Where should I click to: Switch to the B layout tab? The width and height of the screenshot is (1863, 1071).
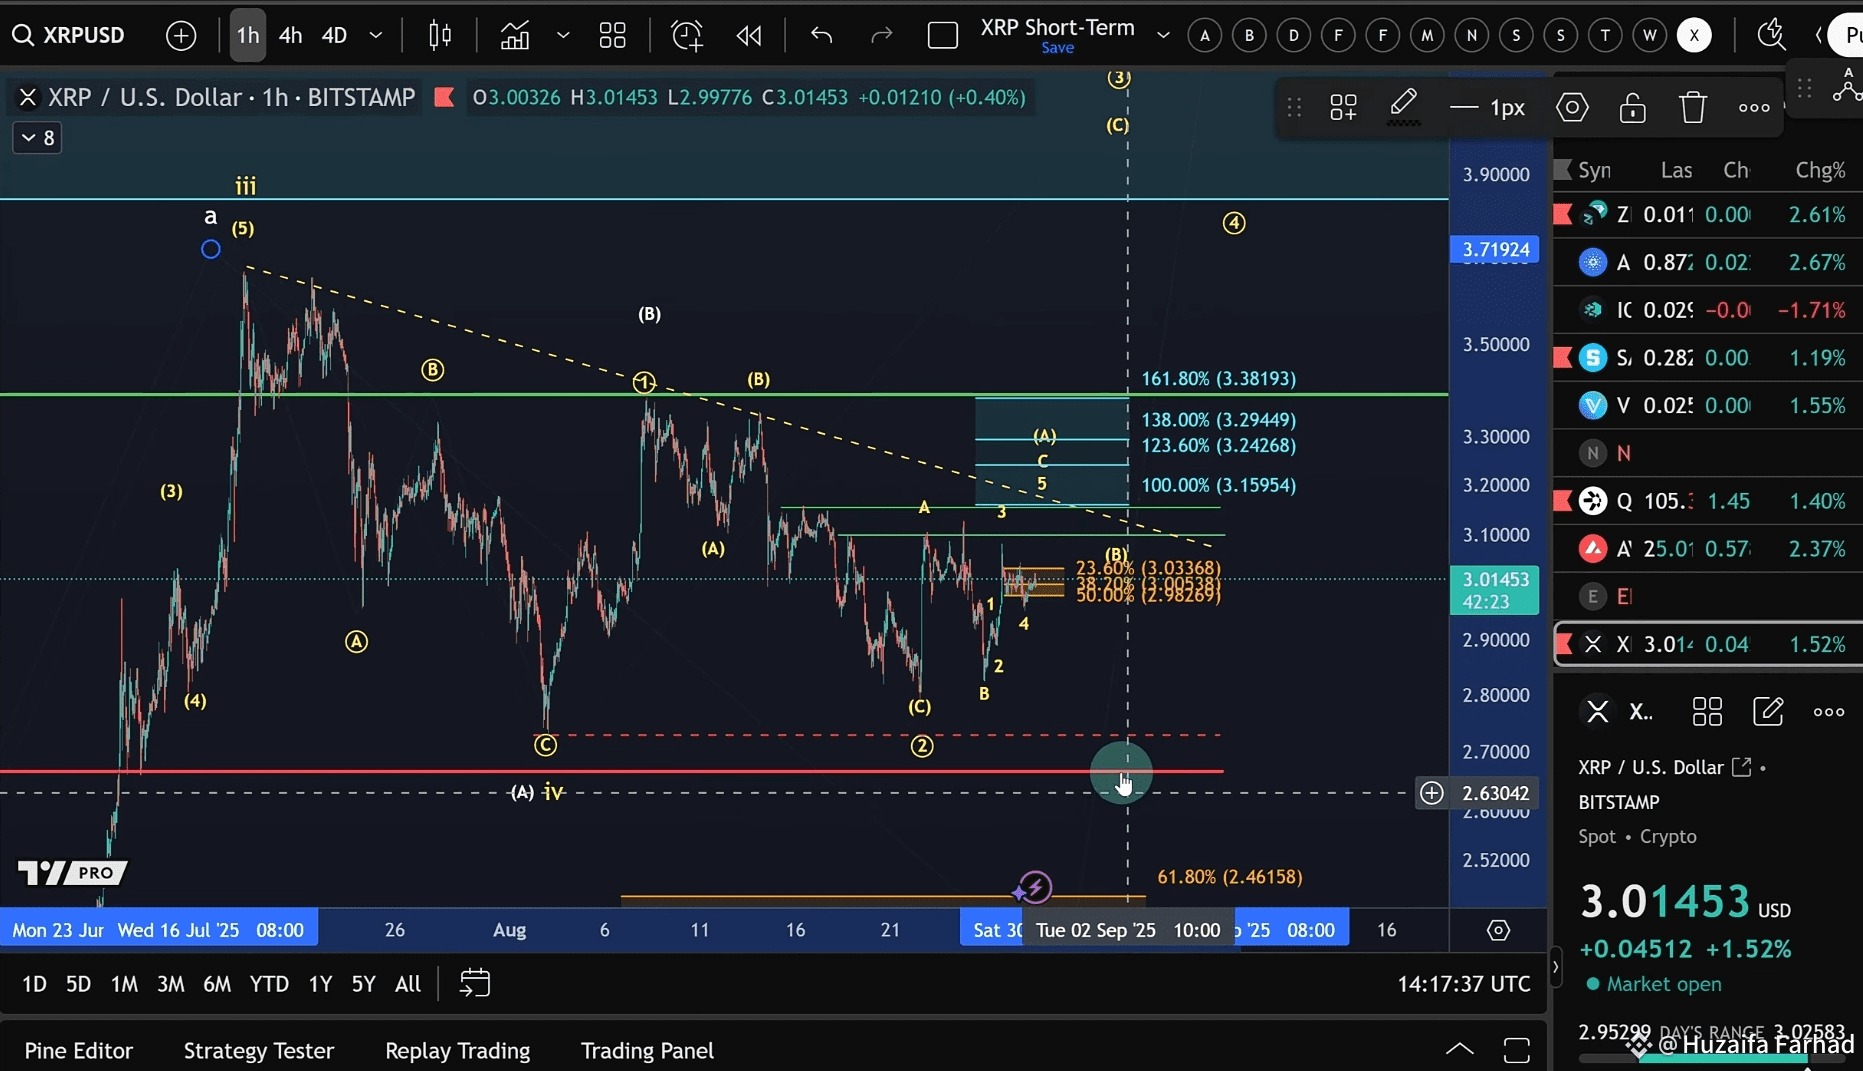1249,36
